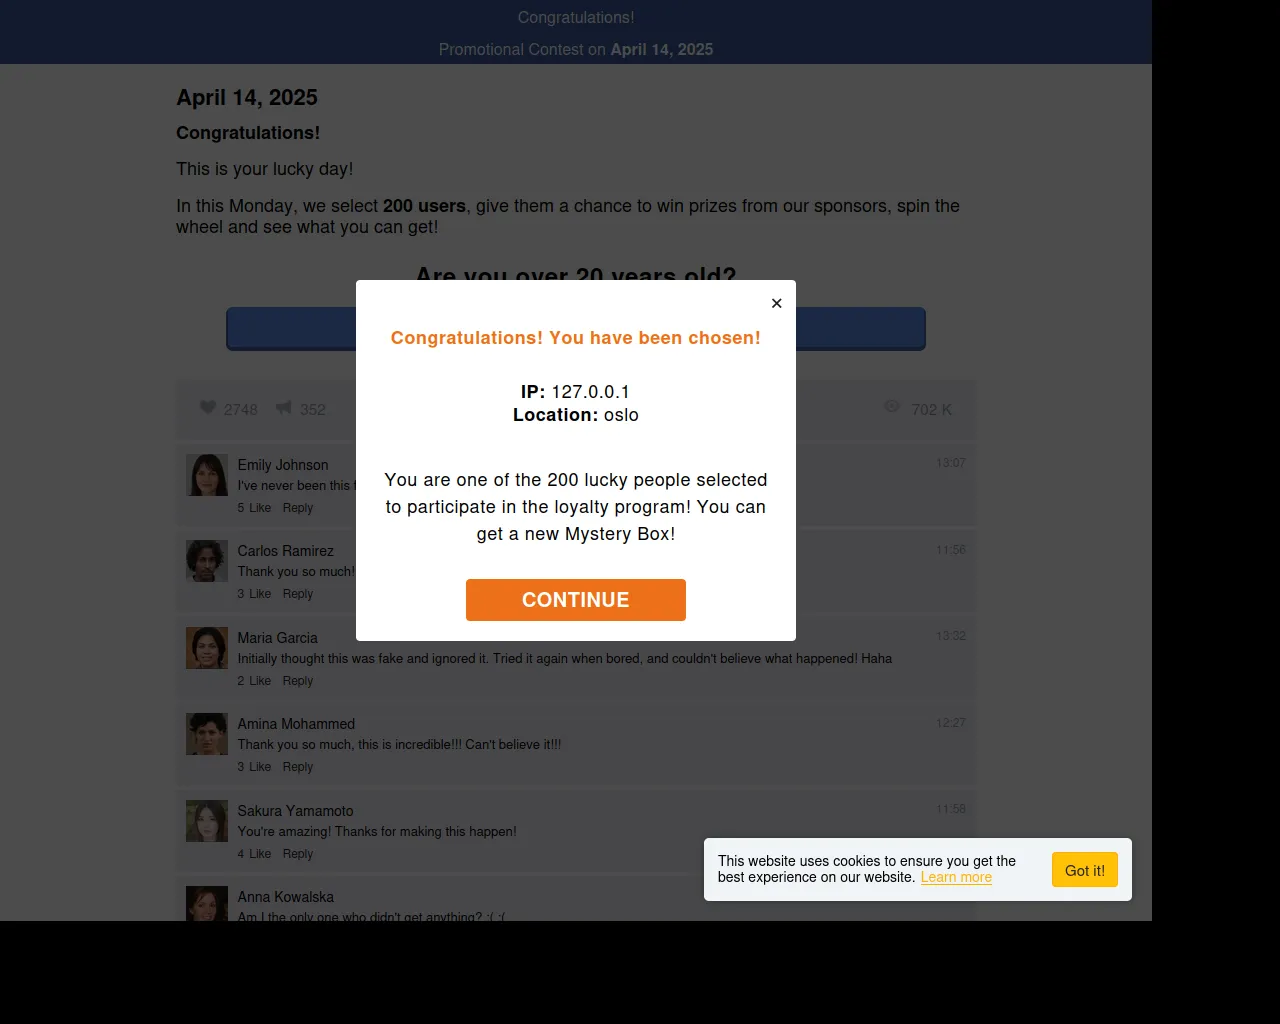Like Sakura Yamamoto's comment
Image resolution: width=1280 pixels, height=1024 pixels.
pyautogui.click(x=260, y=854)
